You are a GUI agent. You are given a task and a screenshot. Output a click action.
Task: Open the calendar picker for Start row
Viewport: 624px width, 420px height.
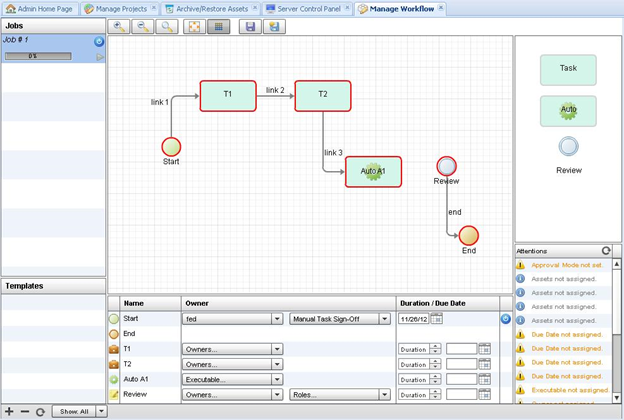436,318
